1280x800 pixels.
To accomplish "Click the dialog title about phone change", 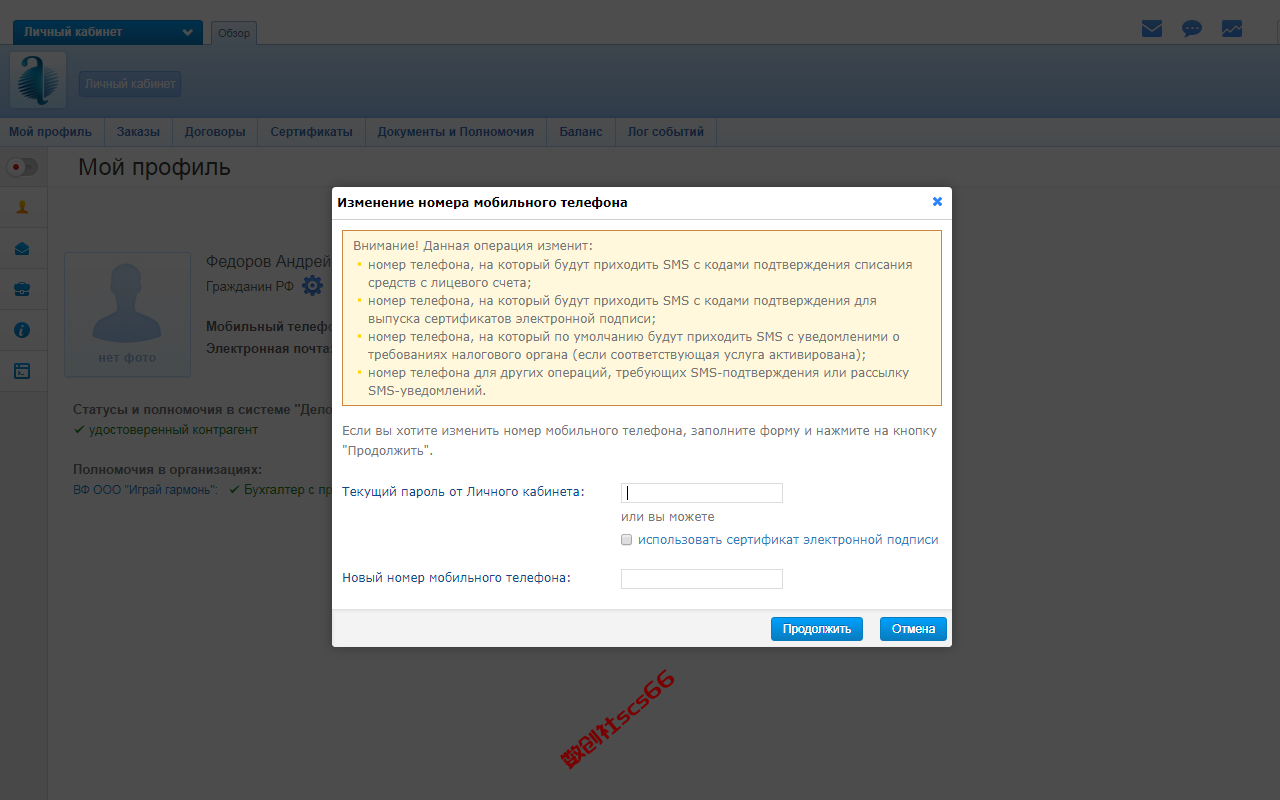I will (482, 202).
